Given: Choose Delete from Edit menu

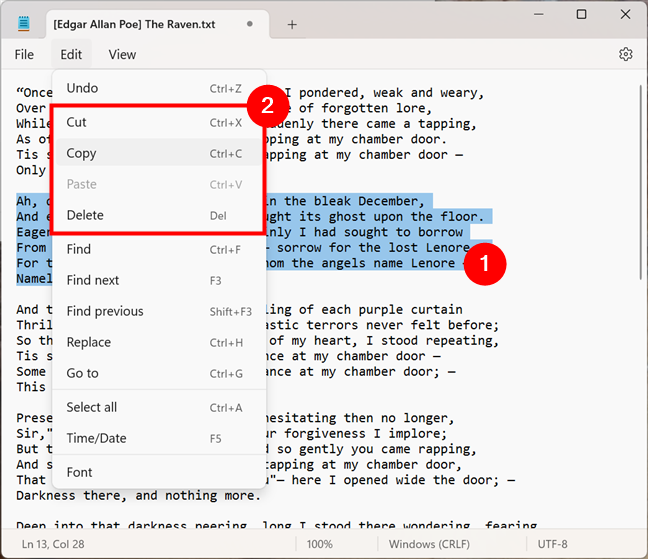Looking at the screenshot, I should 159,215.
